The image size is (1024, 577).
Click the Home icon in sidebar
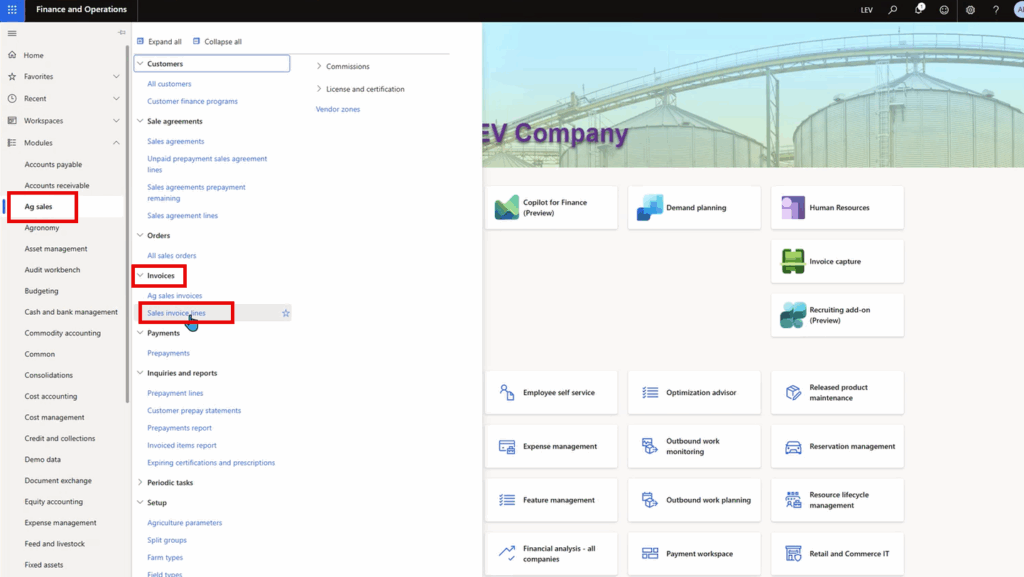pyautogui.click(x=12, y=55)
